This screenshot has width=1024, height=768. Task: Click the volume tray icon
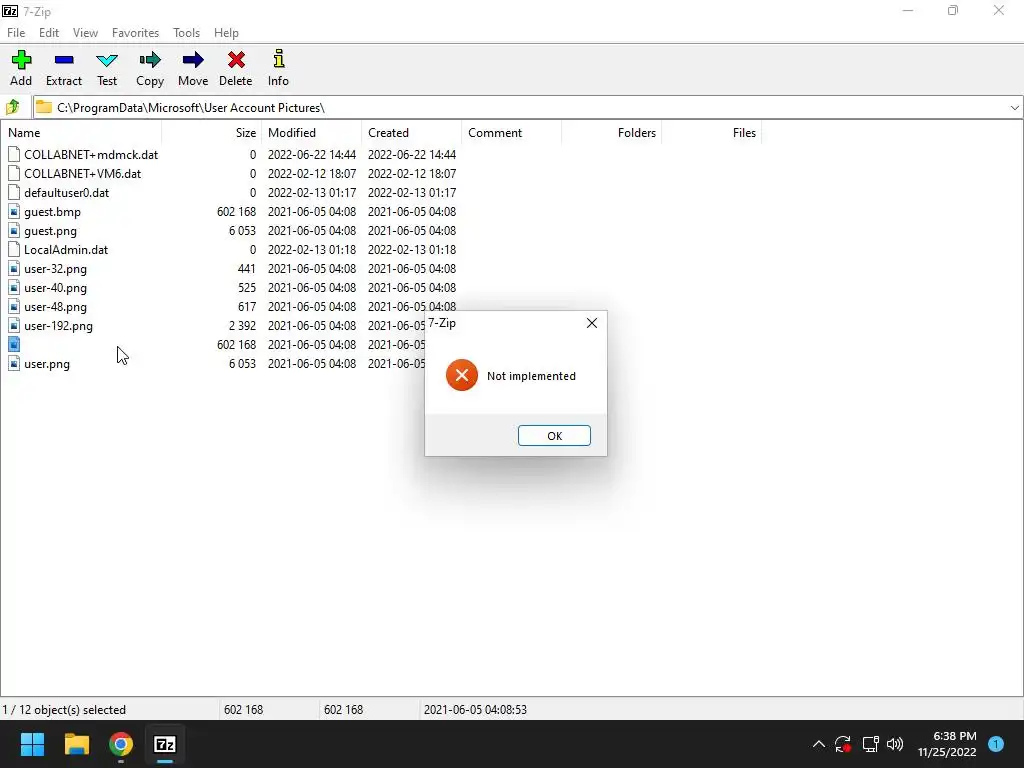point(895,744)
